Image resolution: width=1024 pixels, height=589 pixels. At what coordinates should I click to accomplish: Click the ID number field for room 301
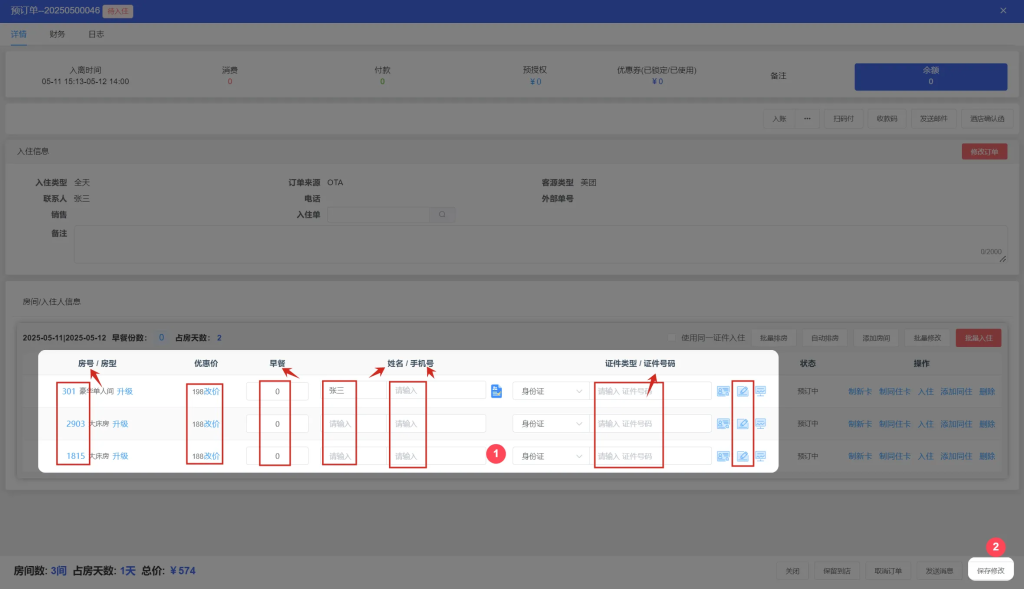[x=652, y=391]
